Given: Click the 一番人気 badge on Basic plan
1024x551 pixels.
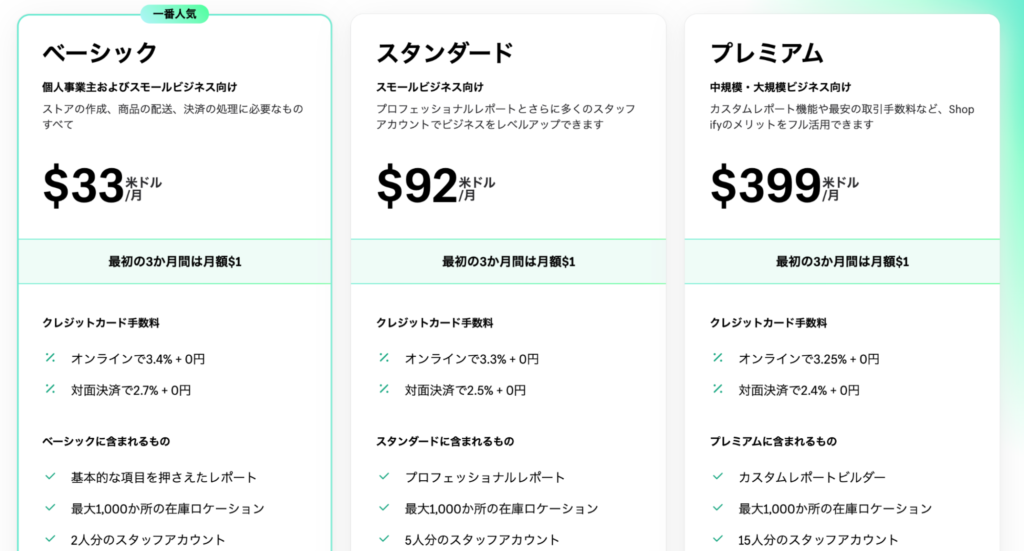Looking at the screenshot, I should coord(174,14).
